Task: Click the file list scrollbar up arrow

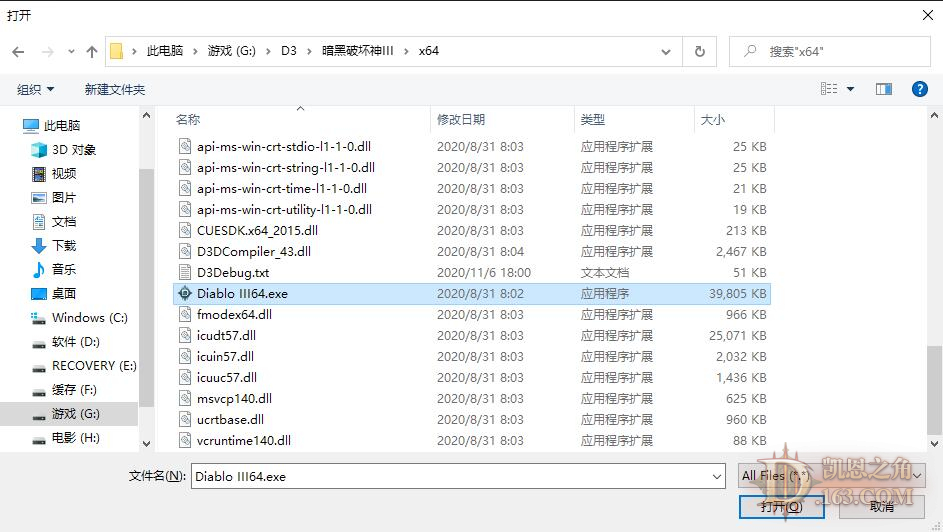Action: click(x=934, y=115)
